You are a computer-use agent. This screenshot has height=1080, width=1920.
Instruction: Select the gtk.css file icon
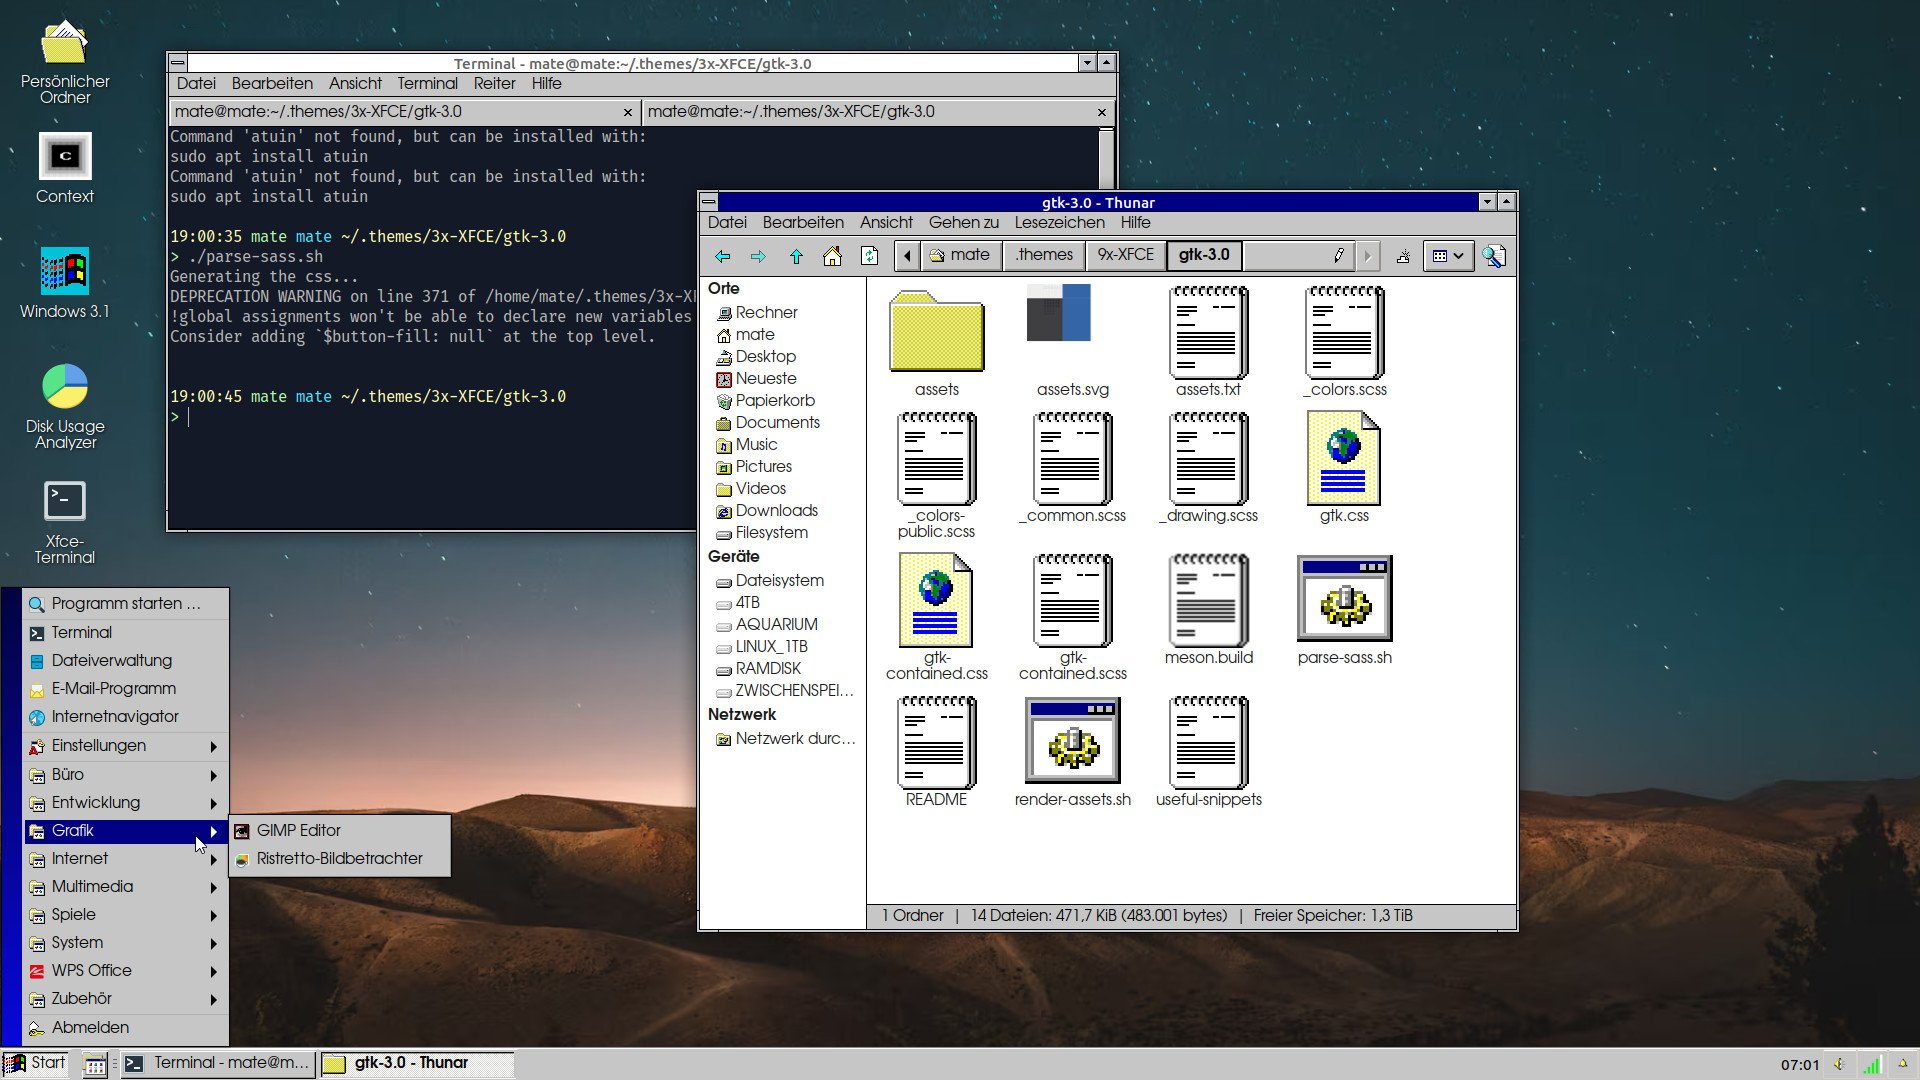[x=1344, y=458]
